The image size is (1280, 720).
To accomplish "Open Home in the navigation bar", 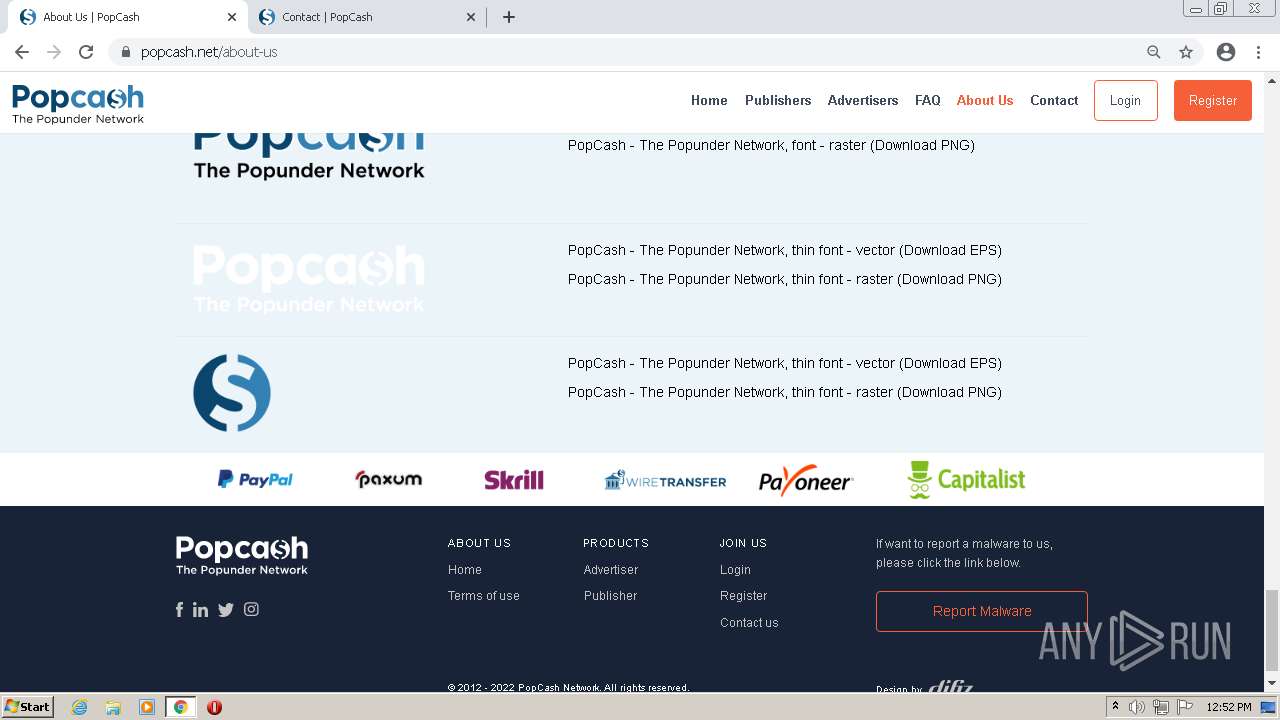I will click(709, 100).
